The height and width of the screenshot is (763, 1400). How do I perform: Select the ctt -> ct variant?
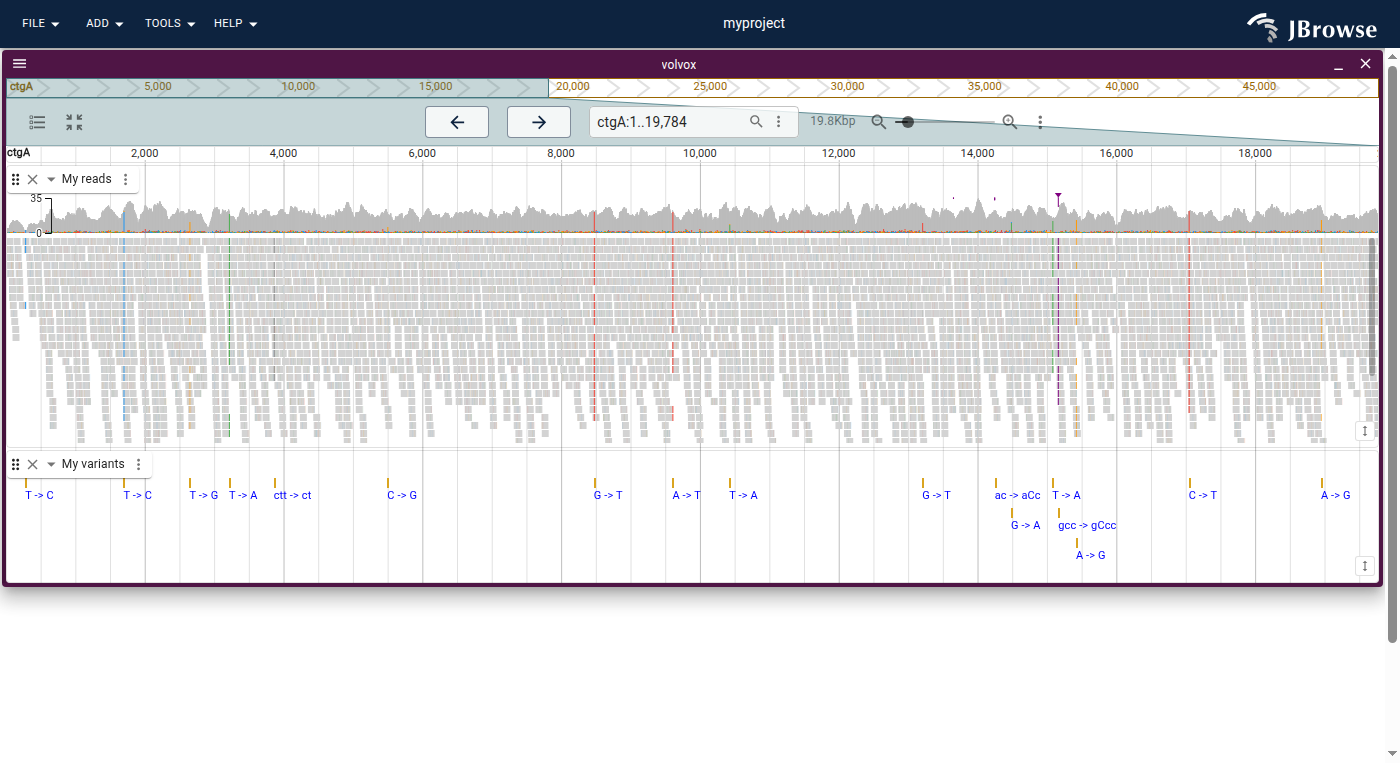(292, 495)
